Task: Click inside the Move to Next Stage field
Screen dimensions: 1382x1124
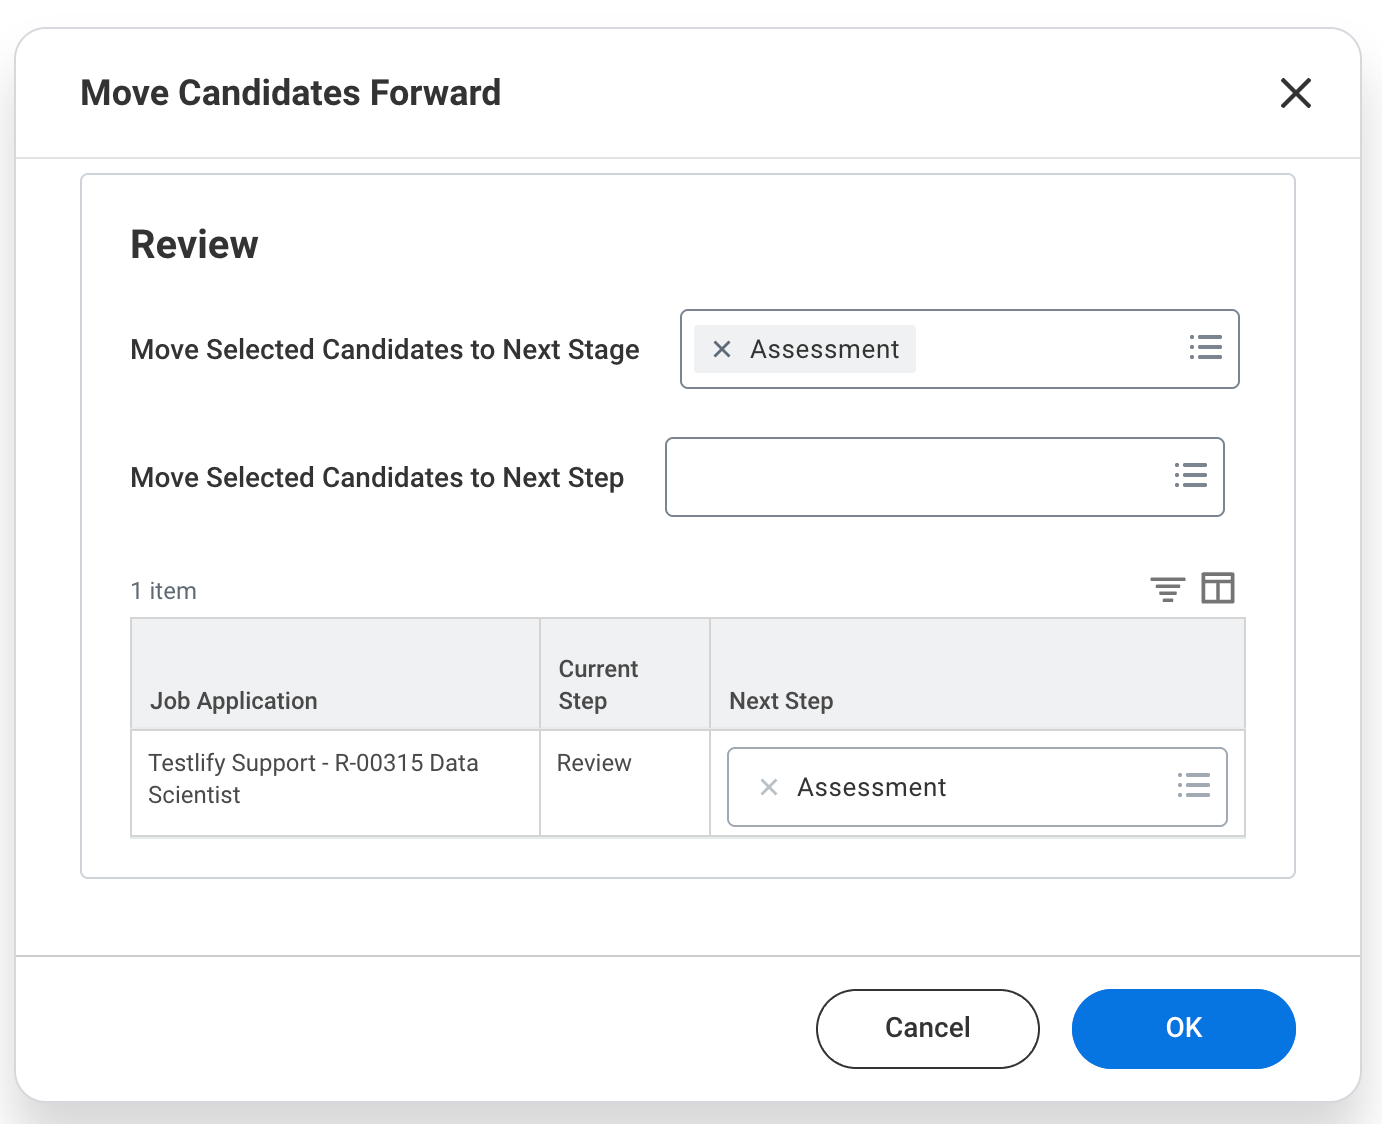Action: pos(1040,349)
